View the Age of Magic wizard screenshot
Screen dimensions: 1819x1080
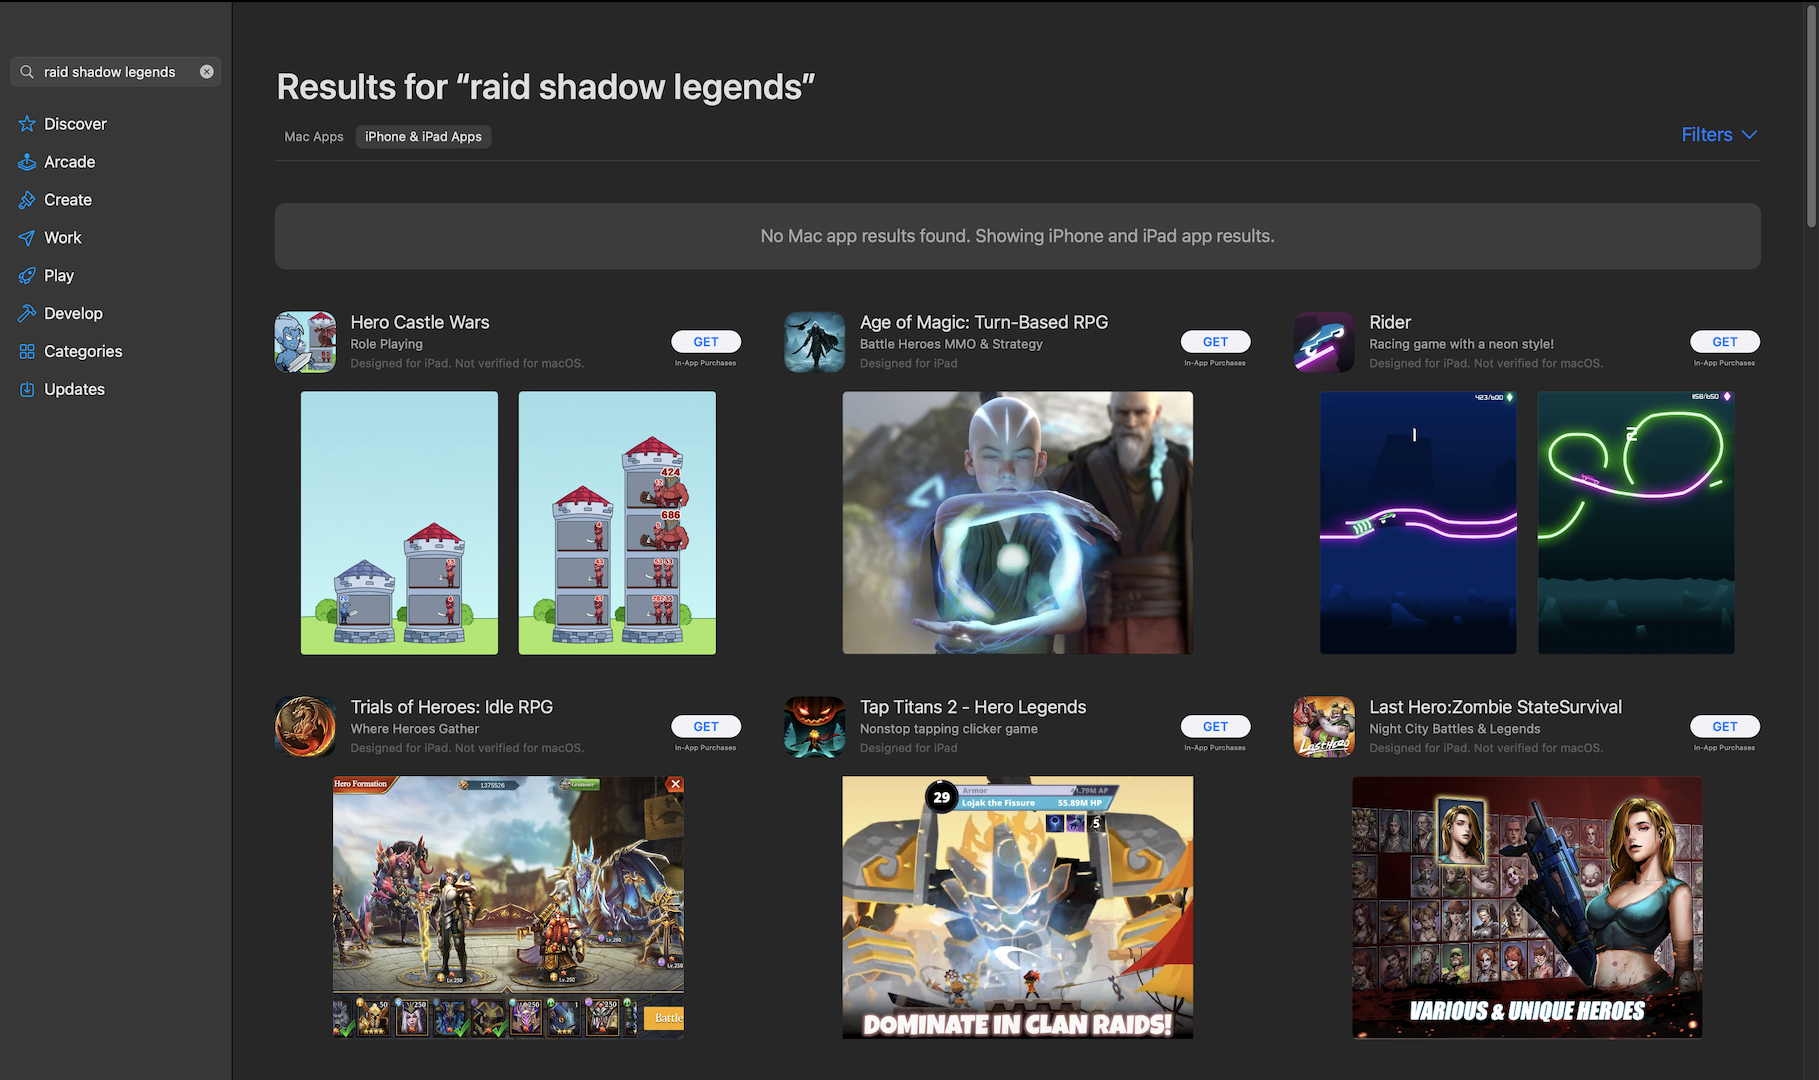click(1018, 523)
